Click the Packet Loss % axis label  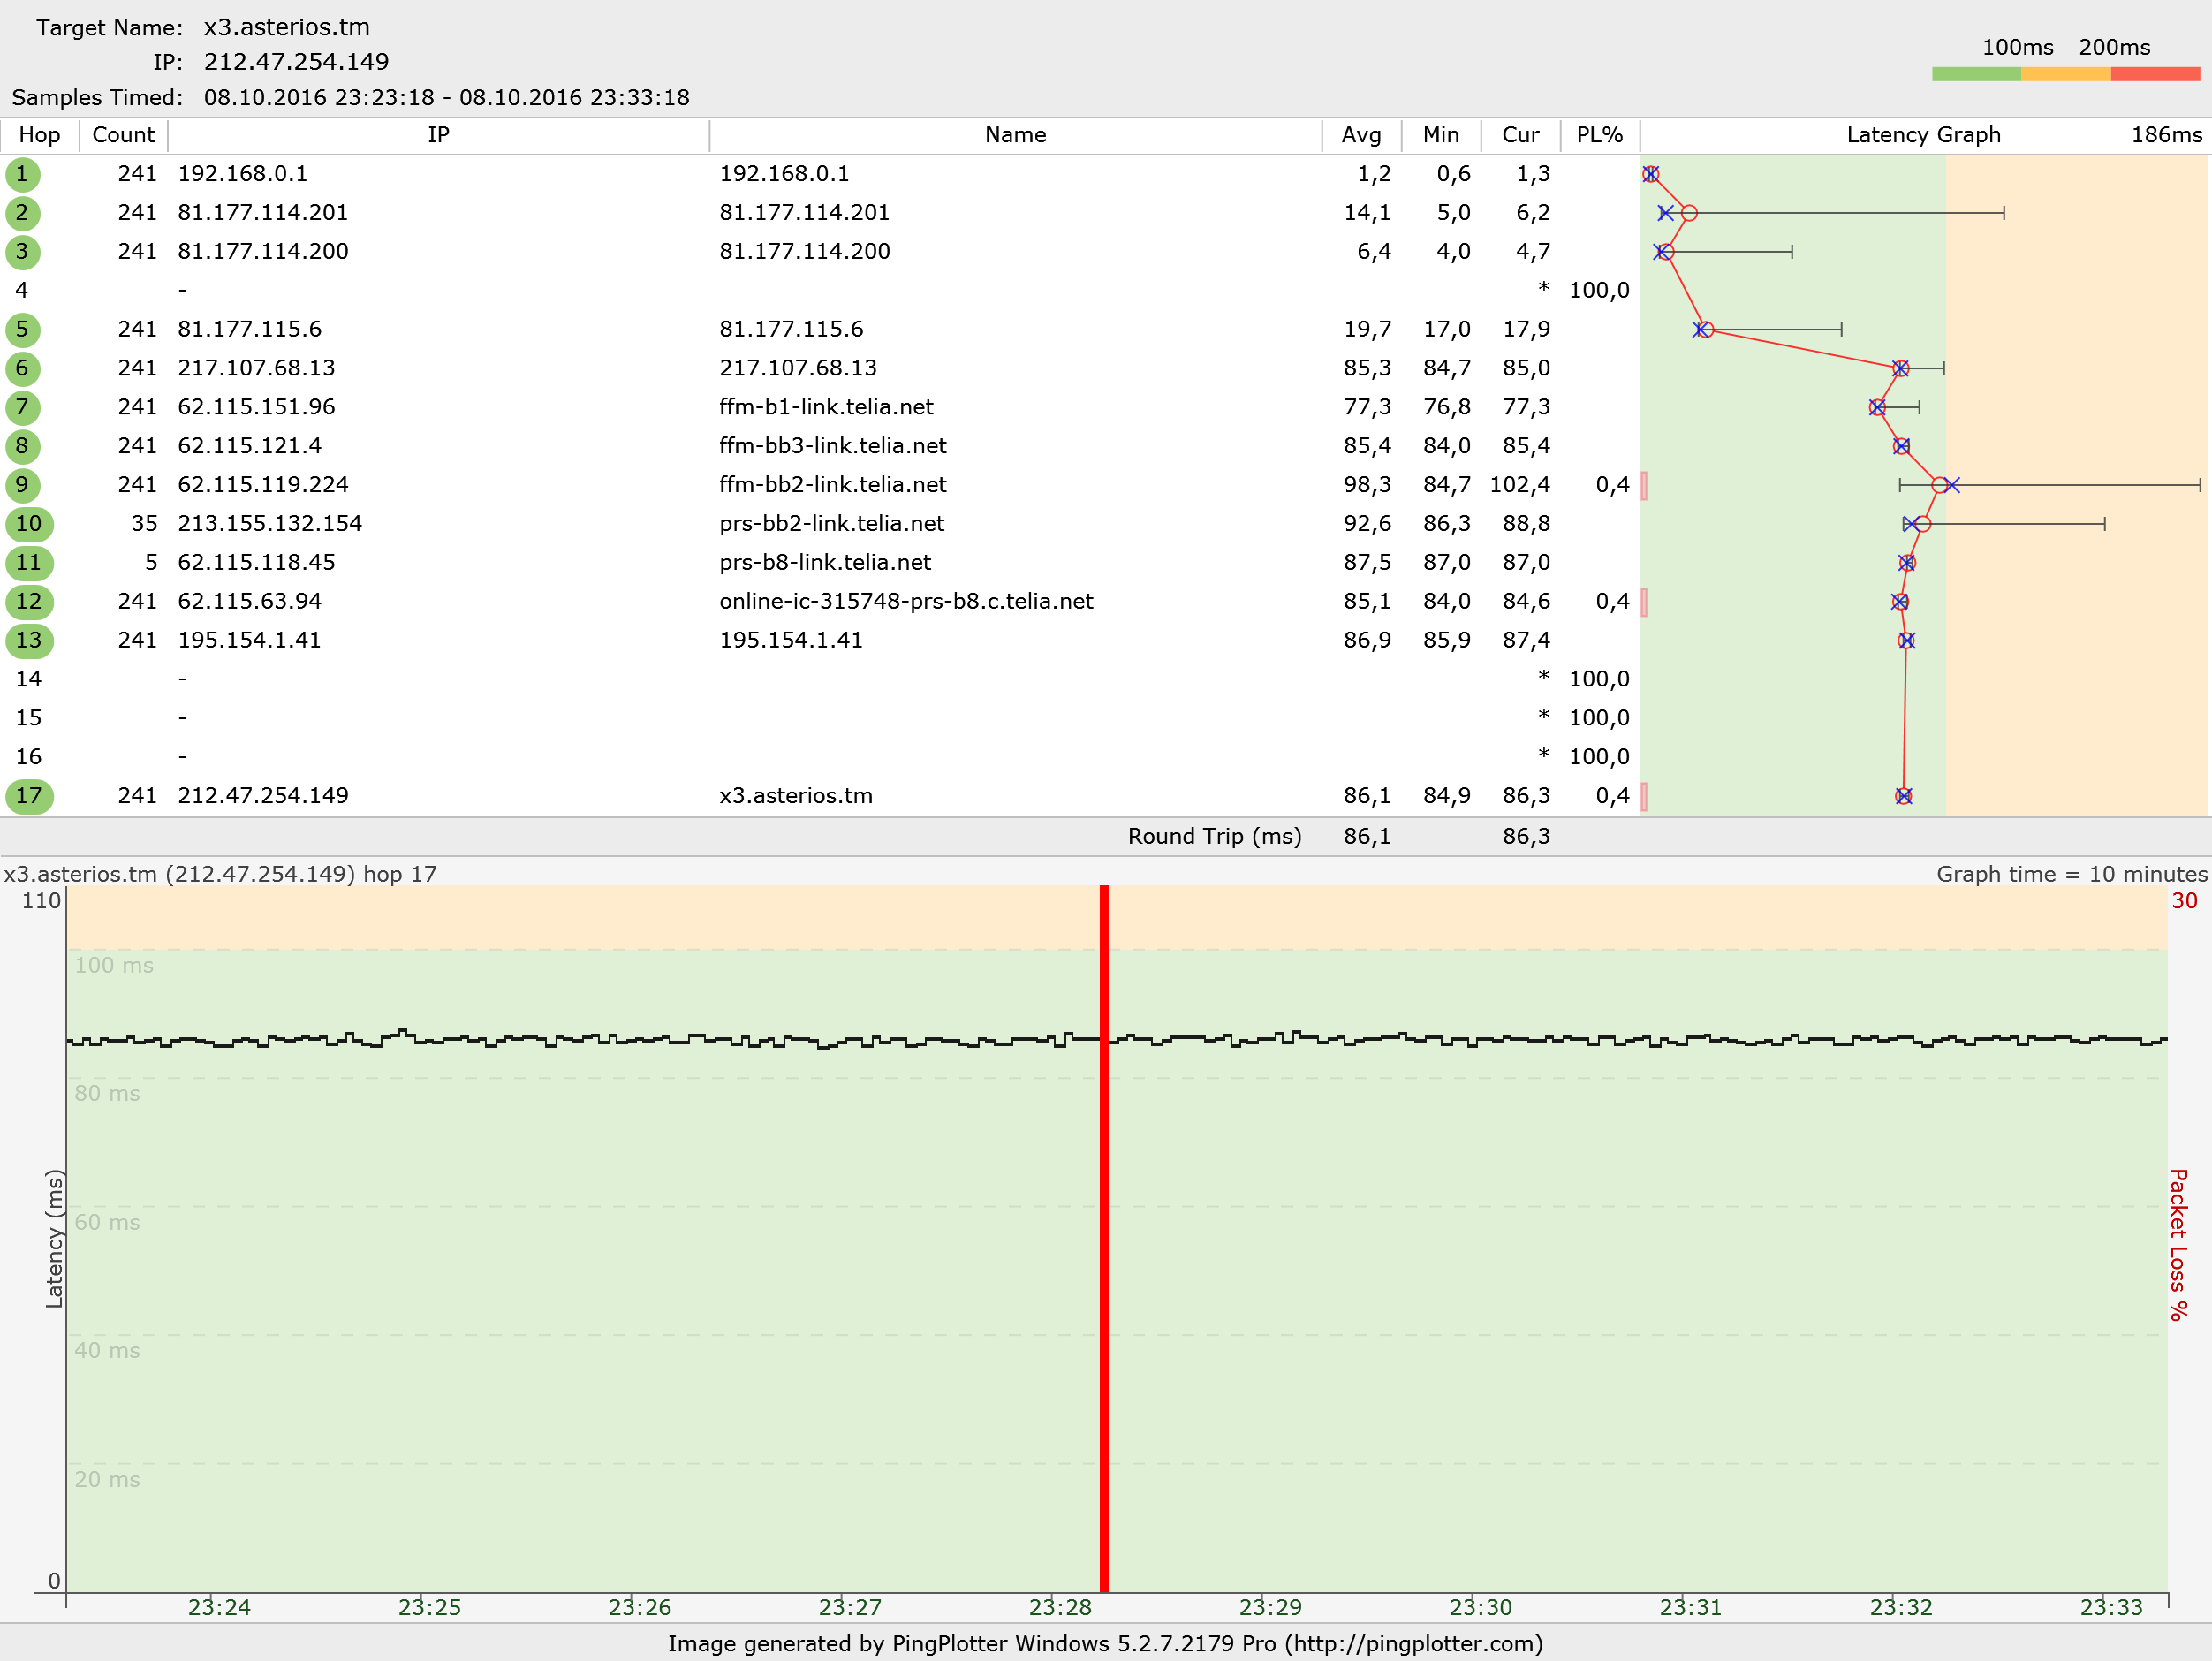(2178, 1245)
